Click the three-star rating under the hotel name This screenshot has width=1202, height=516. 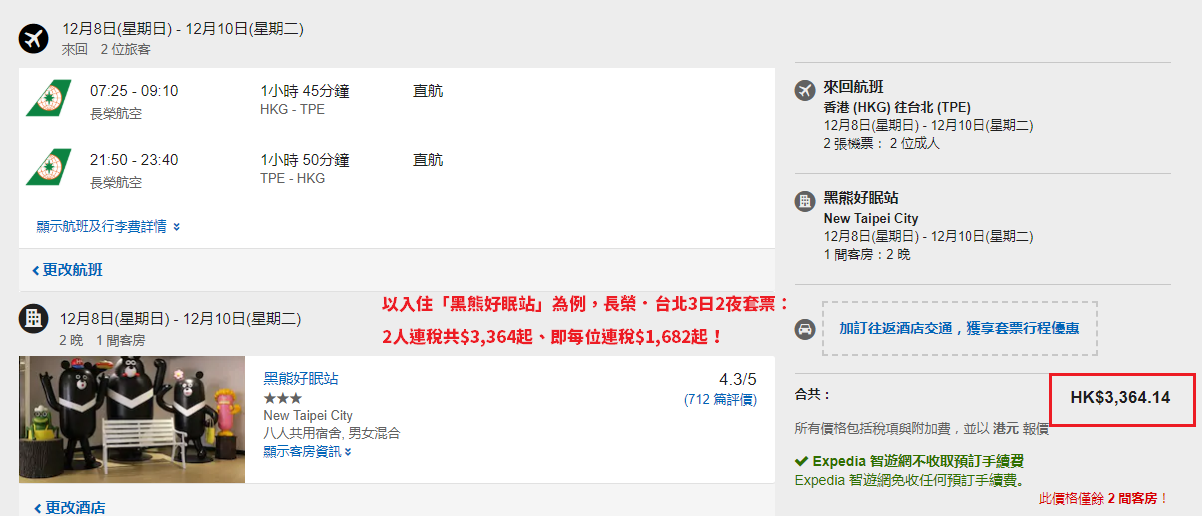pyautogui.click(x=282, y=398)
